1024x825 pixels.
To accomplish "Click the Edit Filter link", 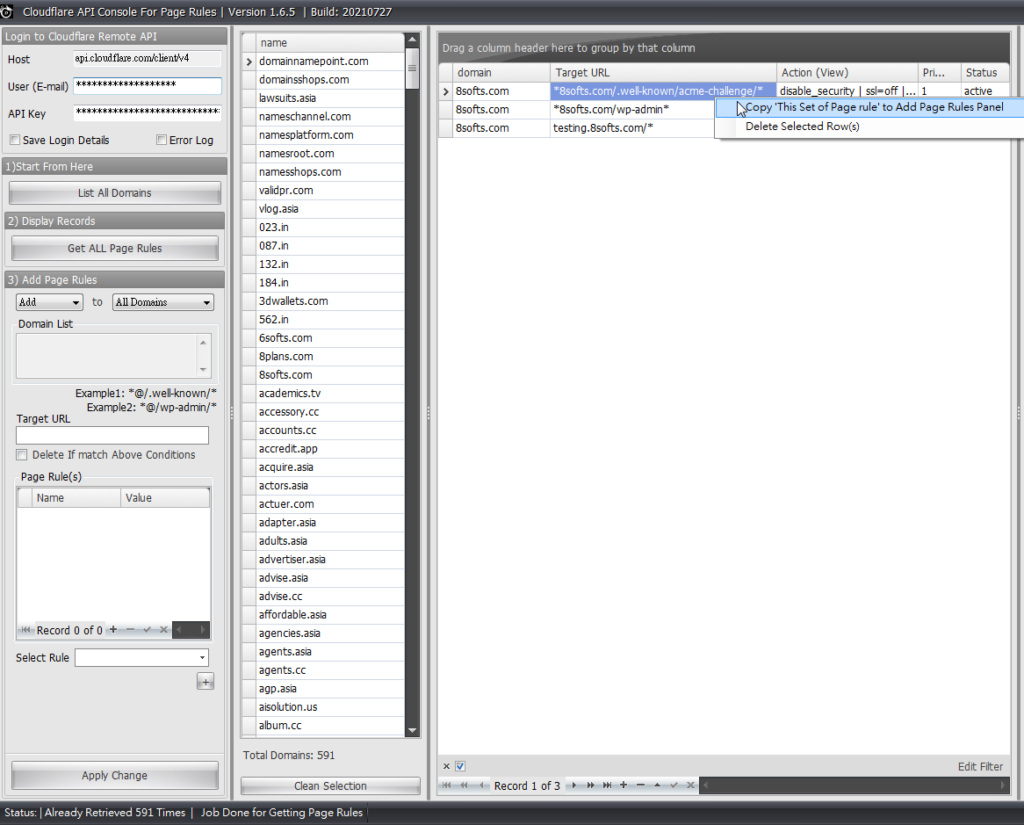I will point(979,766).
